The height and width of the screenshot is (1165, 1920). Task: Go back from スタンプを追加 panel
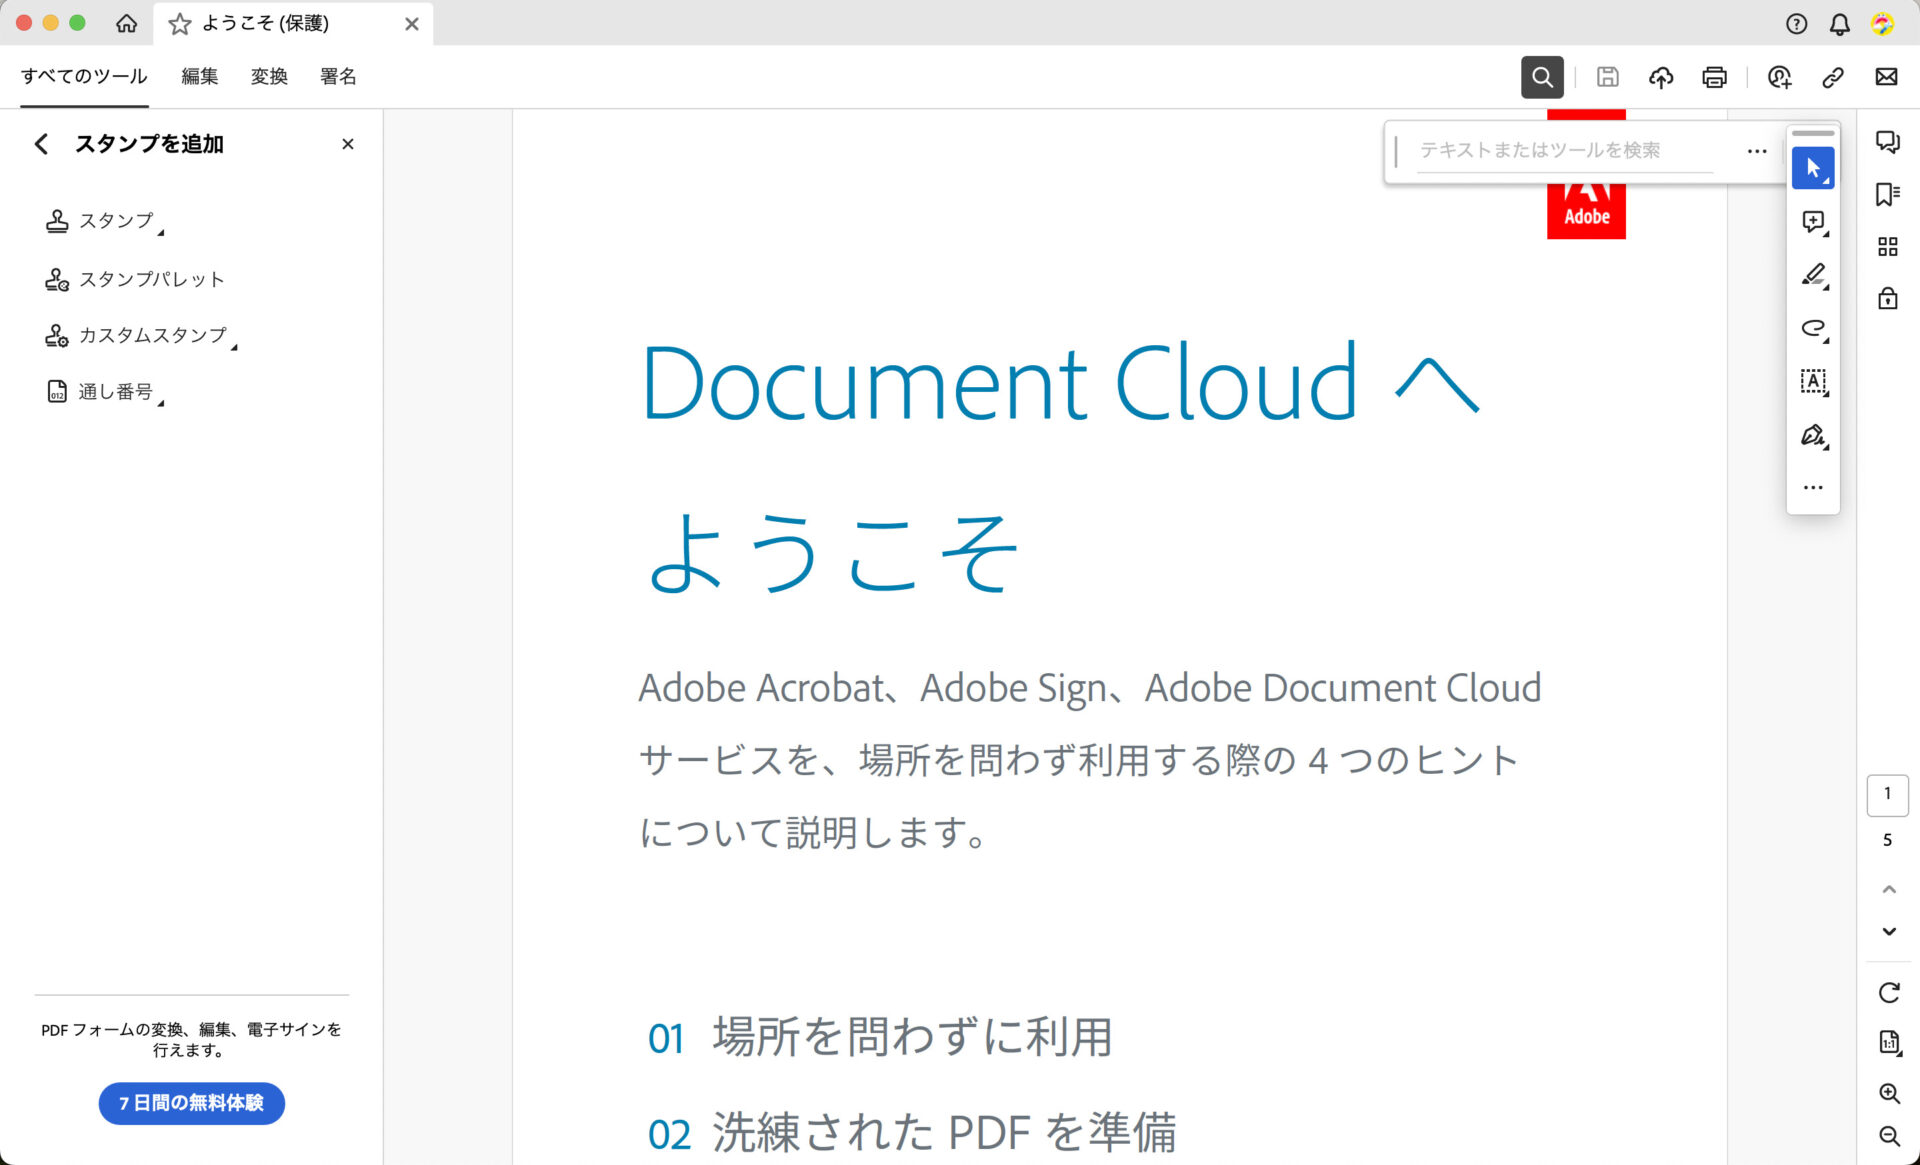coord(41,144)
